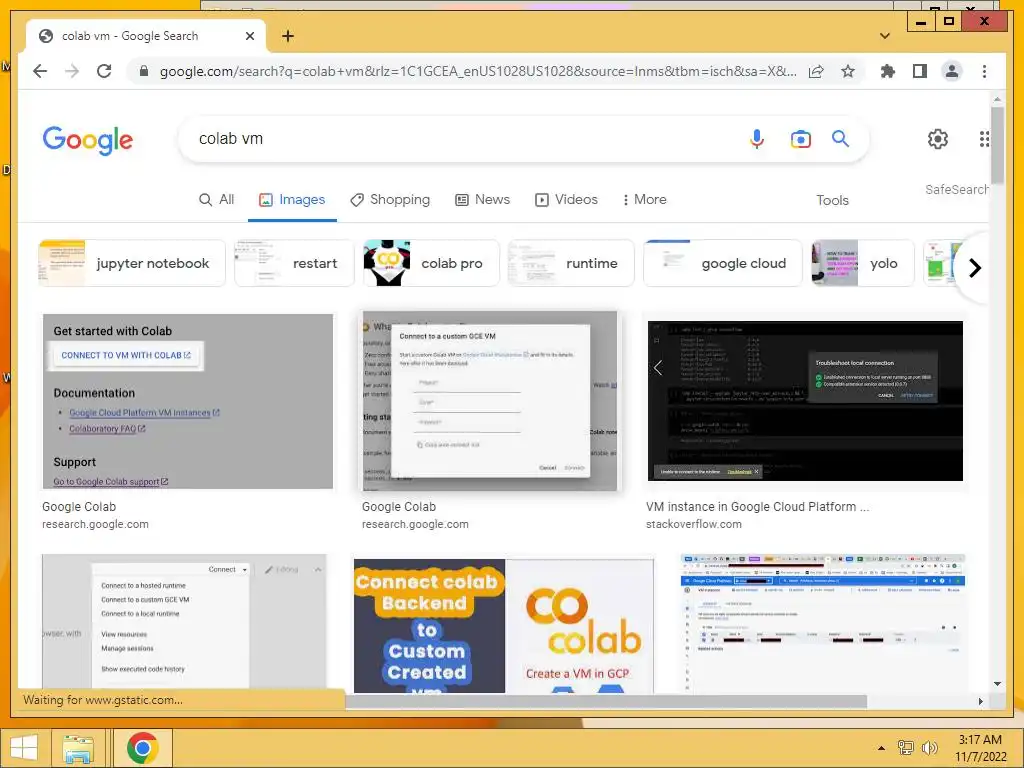The image size is (1024, 768).
Task: Reload the Google Search page
Action: (104, 71)
